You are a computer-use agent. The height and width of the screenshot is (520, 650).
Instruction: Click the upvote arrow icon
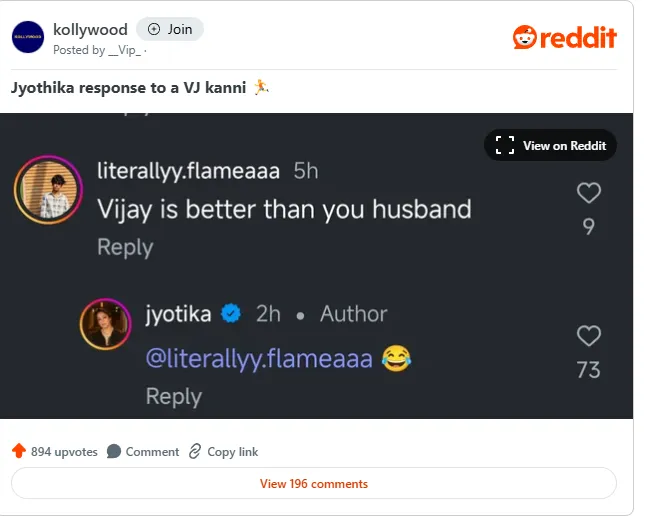point(18,452)
